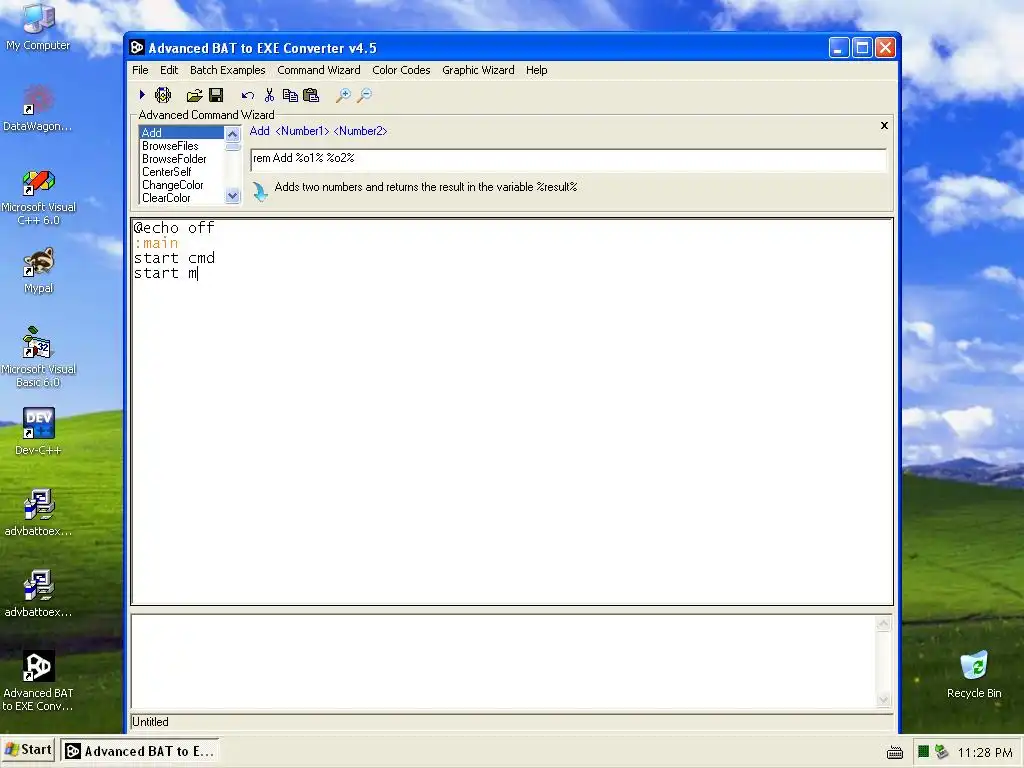Click the '@echo off' line in editor
The height and width of the screenshot is (768, 1024).
(174, 228)
